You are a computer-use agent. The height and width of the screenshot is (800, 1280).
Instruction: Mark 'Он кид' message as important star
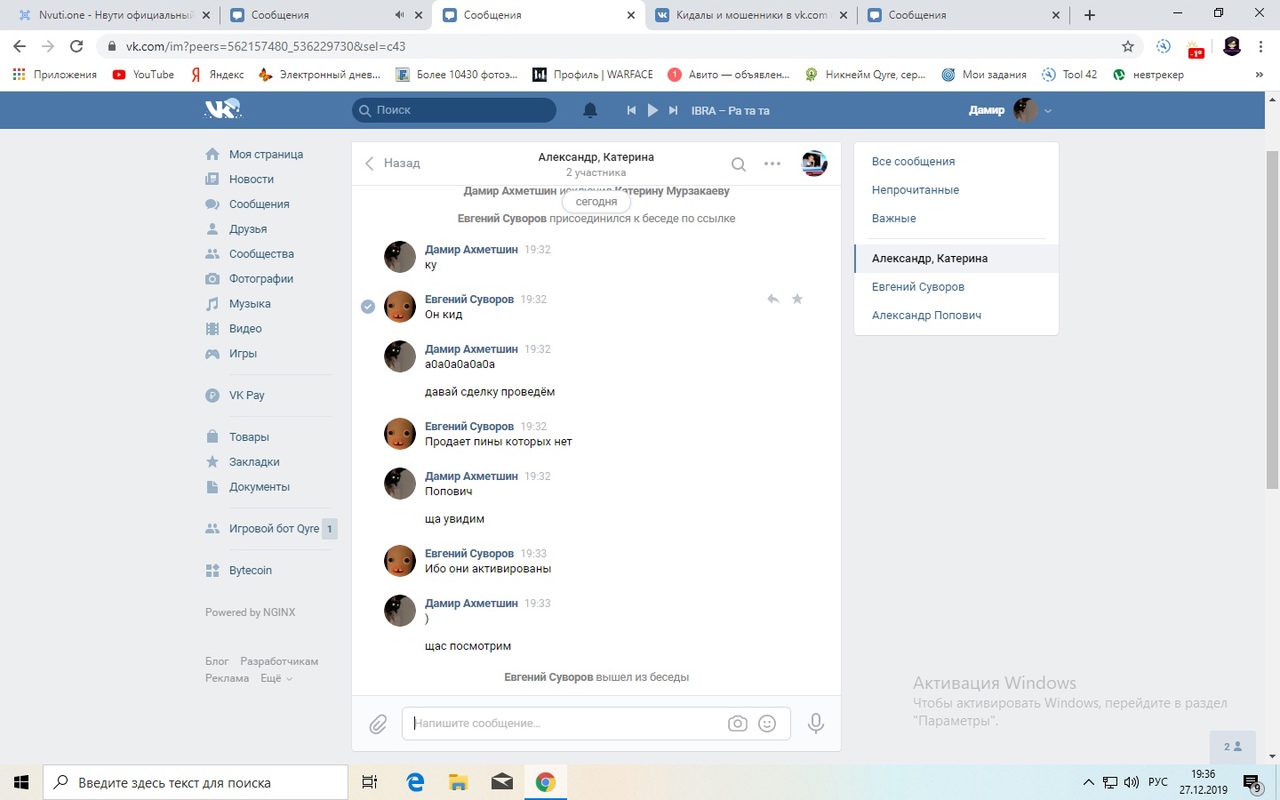pos(797,299)
